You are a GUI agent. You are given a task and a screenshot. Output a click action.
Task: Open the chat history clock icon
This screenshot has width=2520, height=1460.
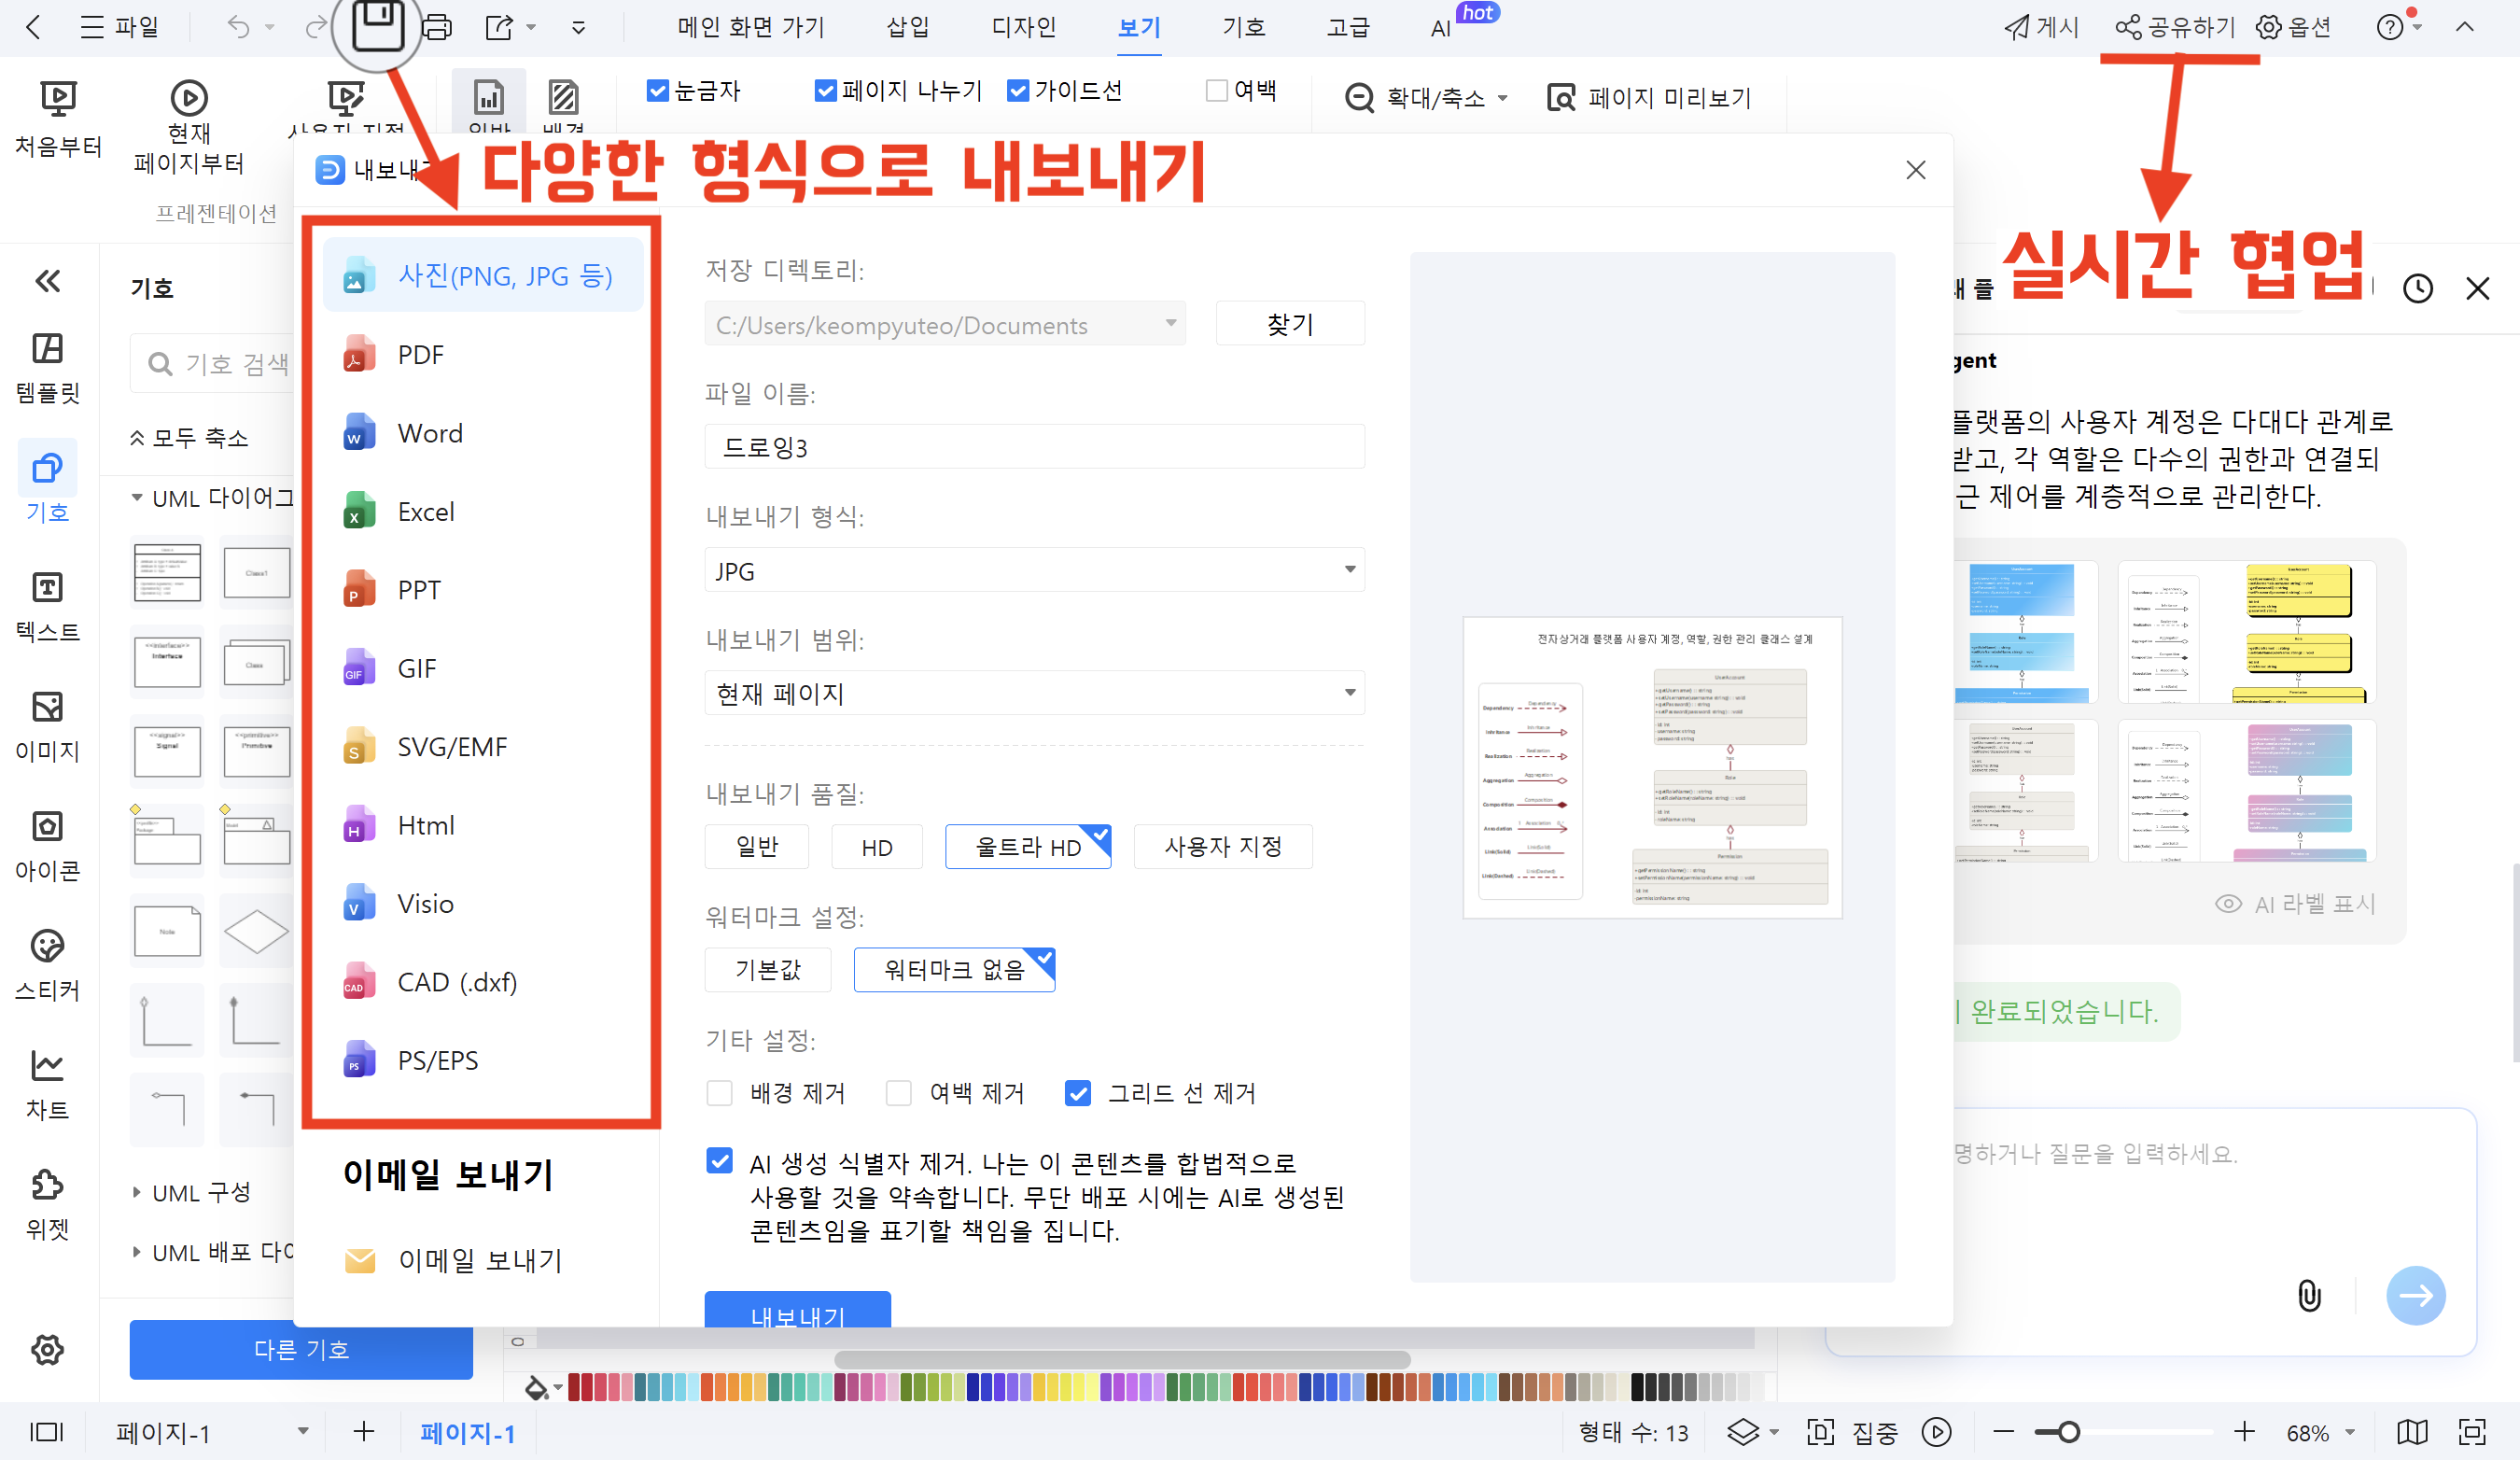(2417, 289)
